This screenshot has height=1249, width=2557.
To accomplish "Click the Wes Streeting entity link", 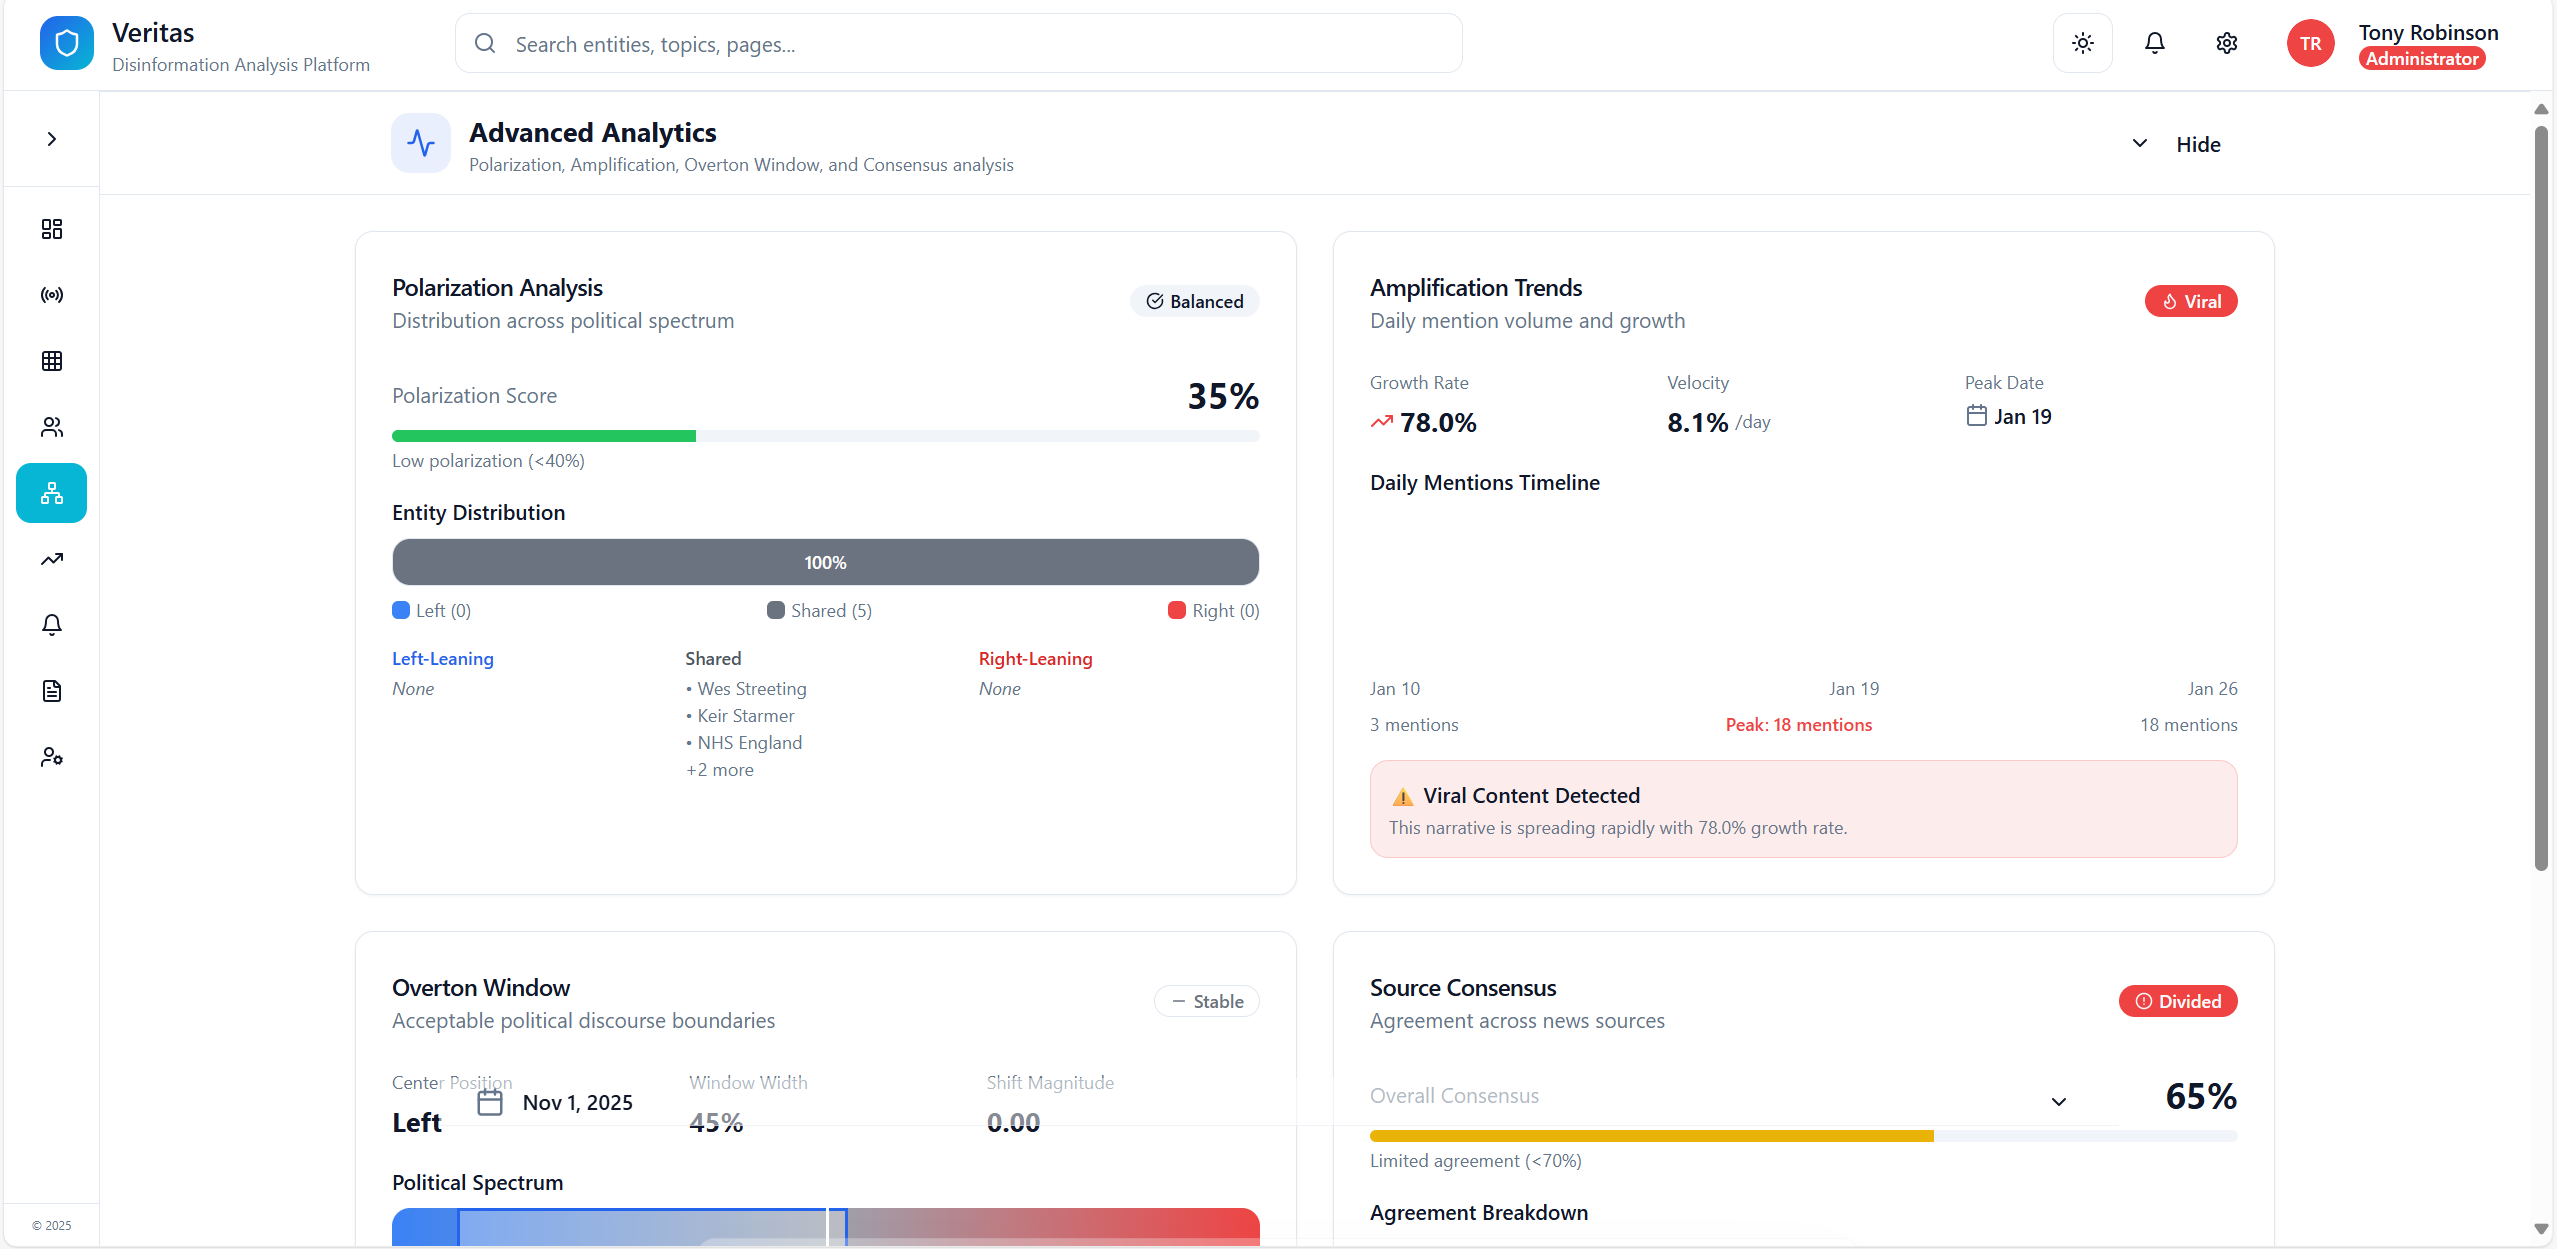I will [x=750, y=688].
